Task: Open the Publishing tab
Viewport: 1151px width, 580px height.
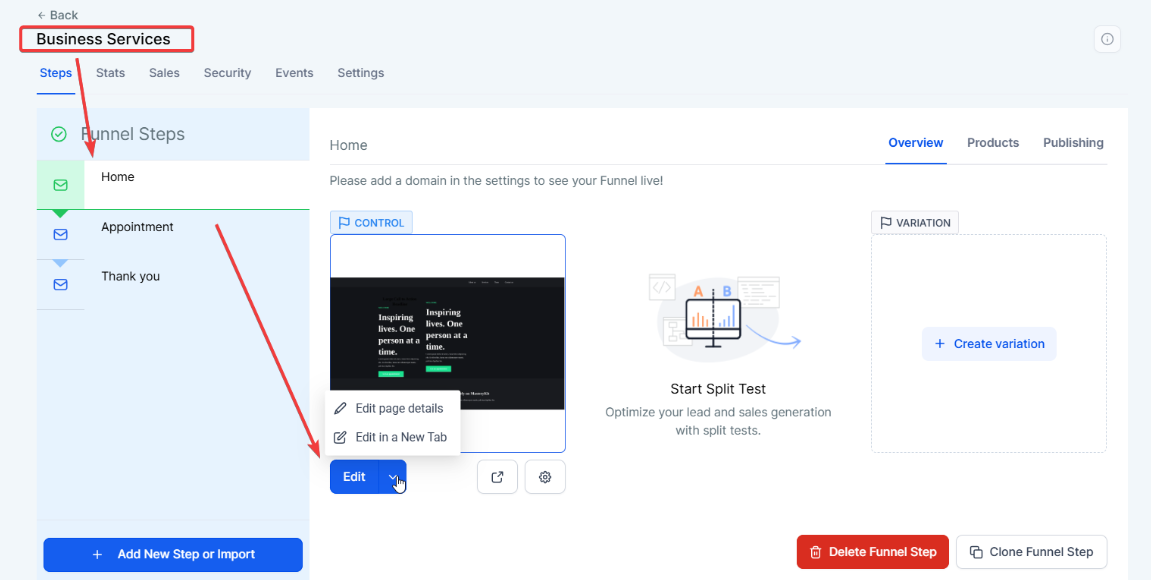Action: tap(1073, 142)
